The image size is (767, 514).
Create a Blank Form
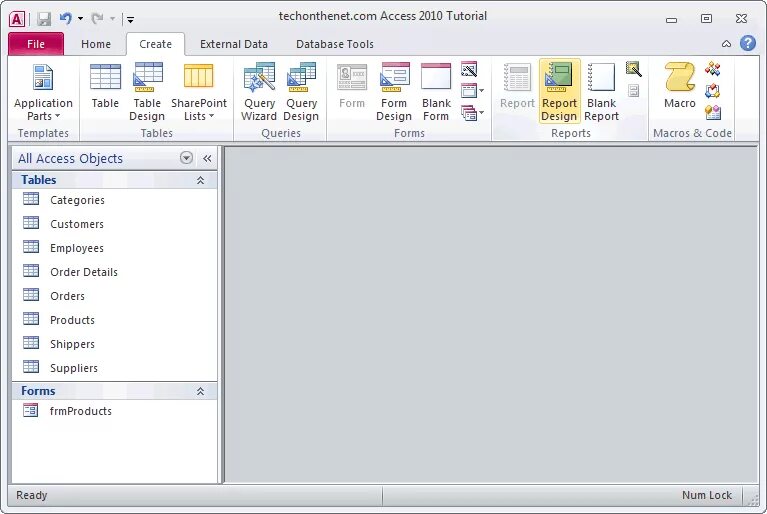[436, 92]
